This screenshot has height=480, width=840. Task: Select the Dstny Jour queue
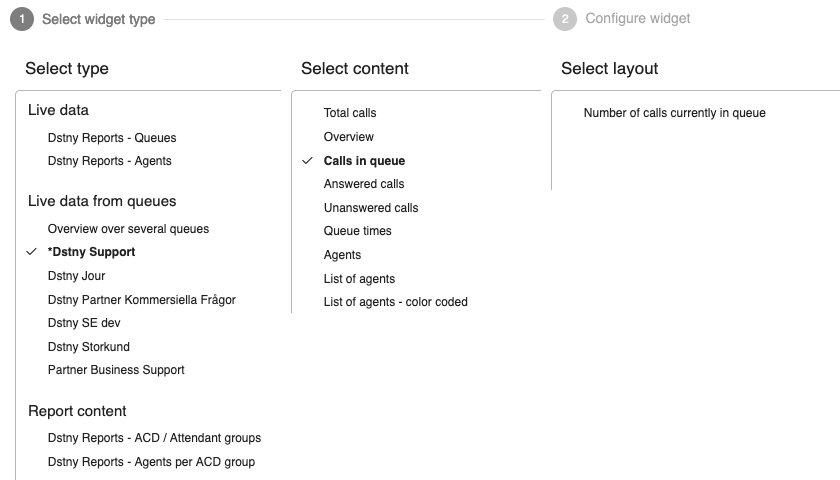point(76,276)
